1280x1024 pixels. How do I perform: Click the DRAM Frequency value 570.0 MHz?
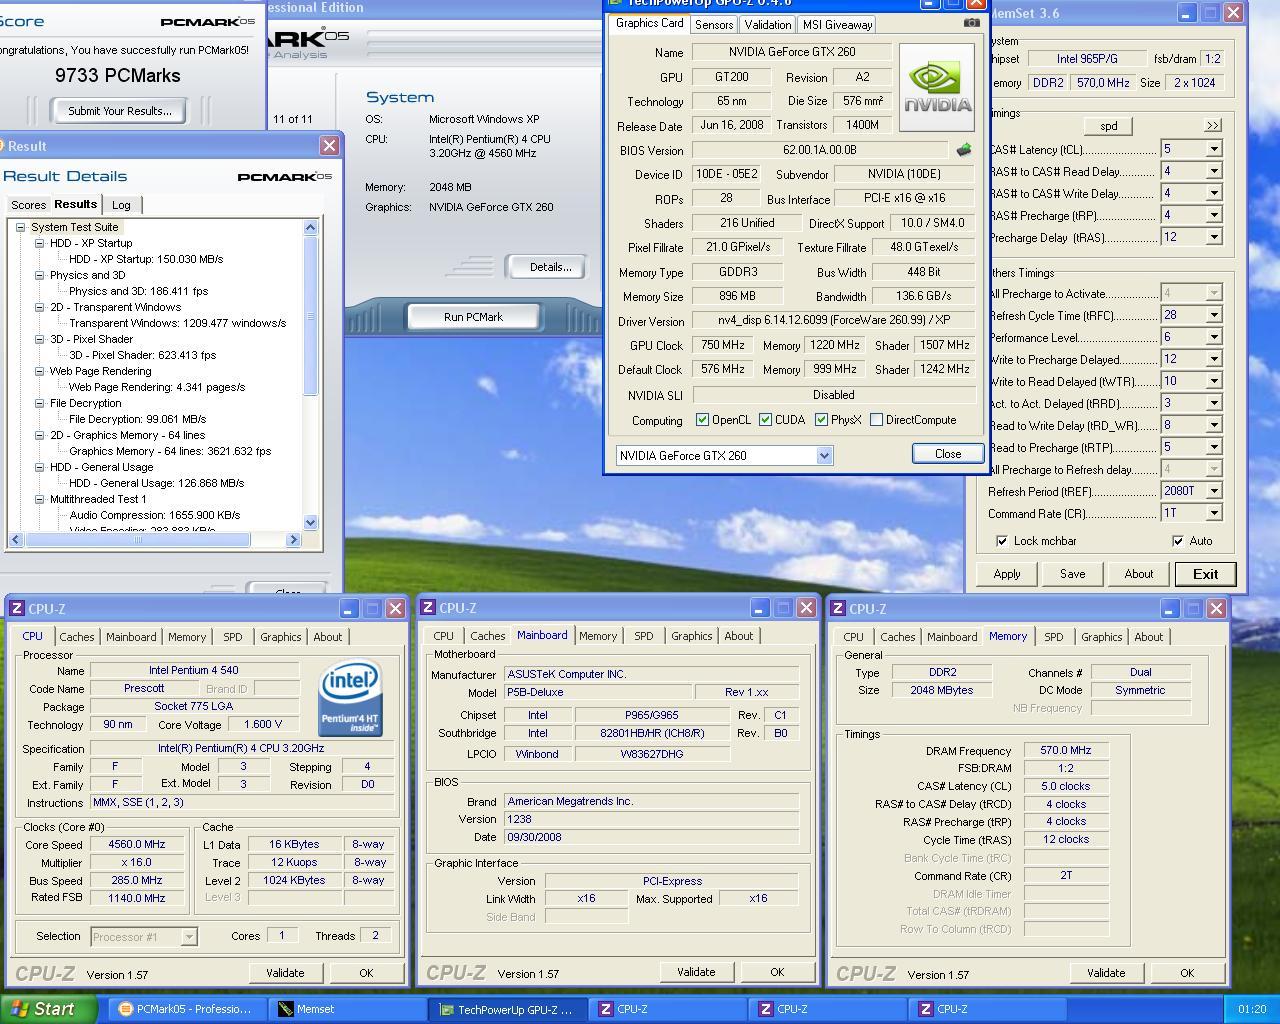point(1066,750)
